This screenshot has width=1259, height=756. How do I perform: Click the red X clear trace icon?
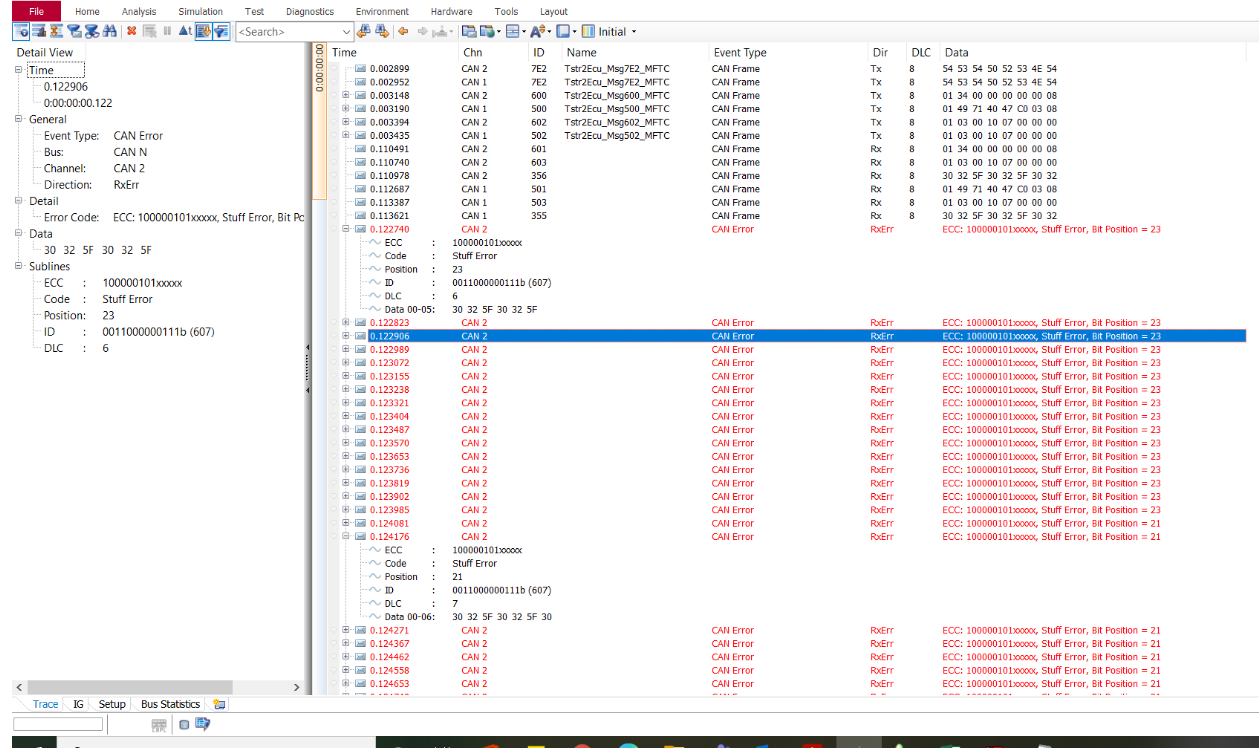click(131, 31)
